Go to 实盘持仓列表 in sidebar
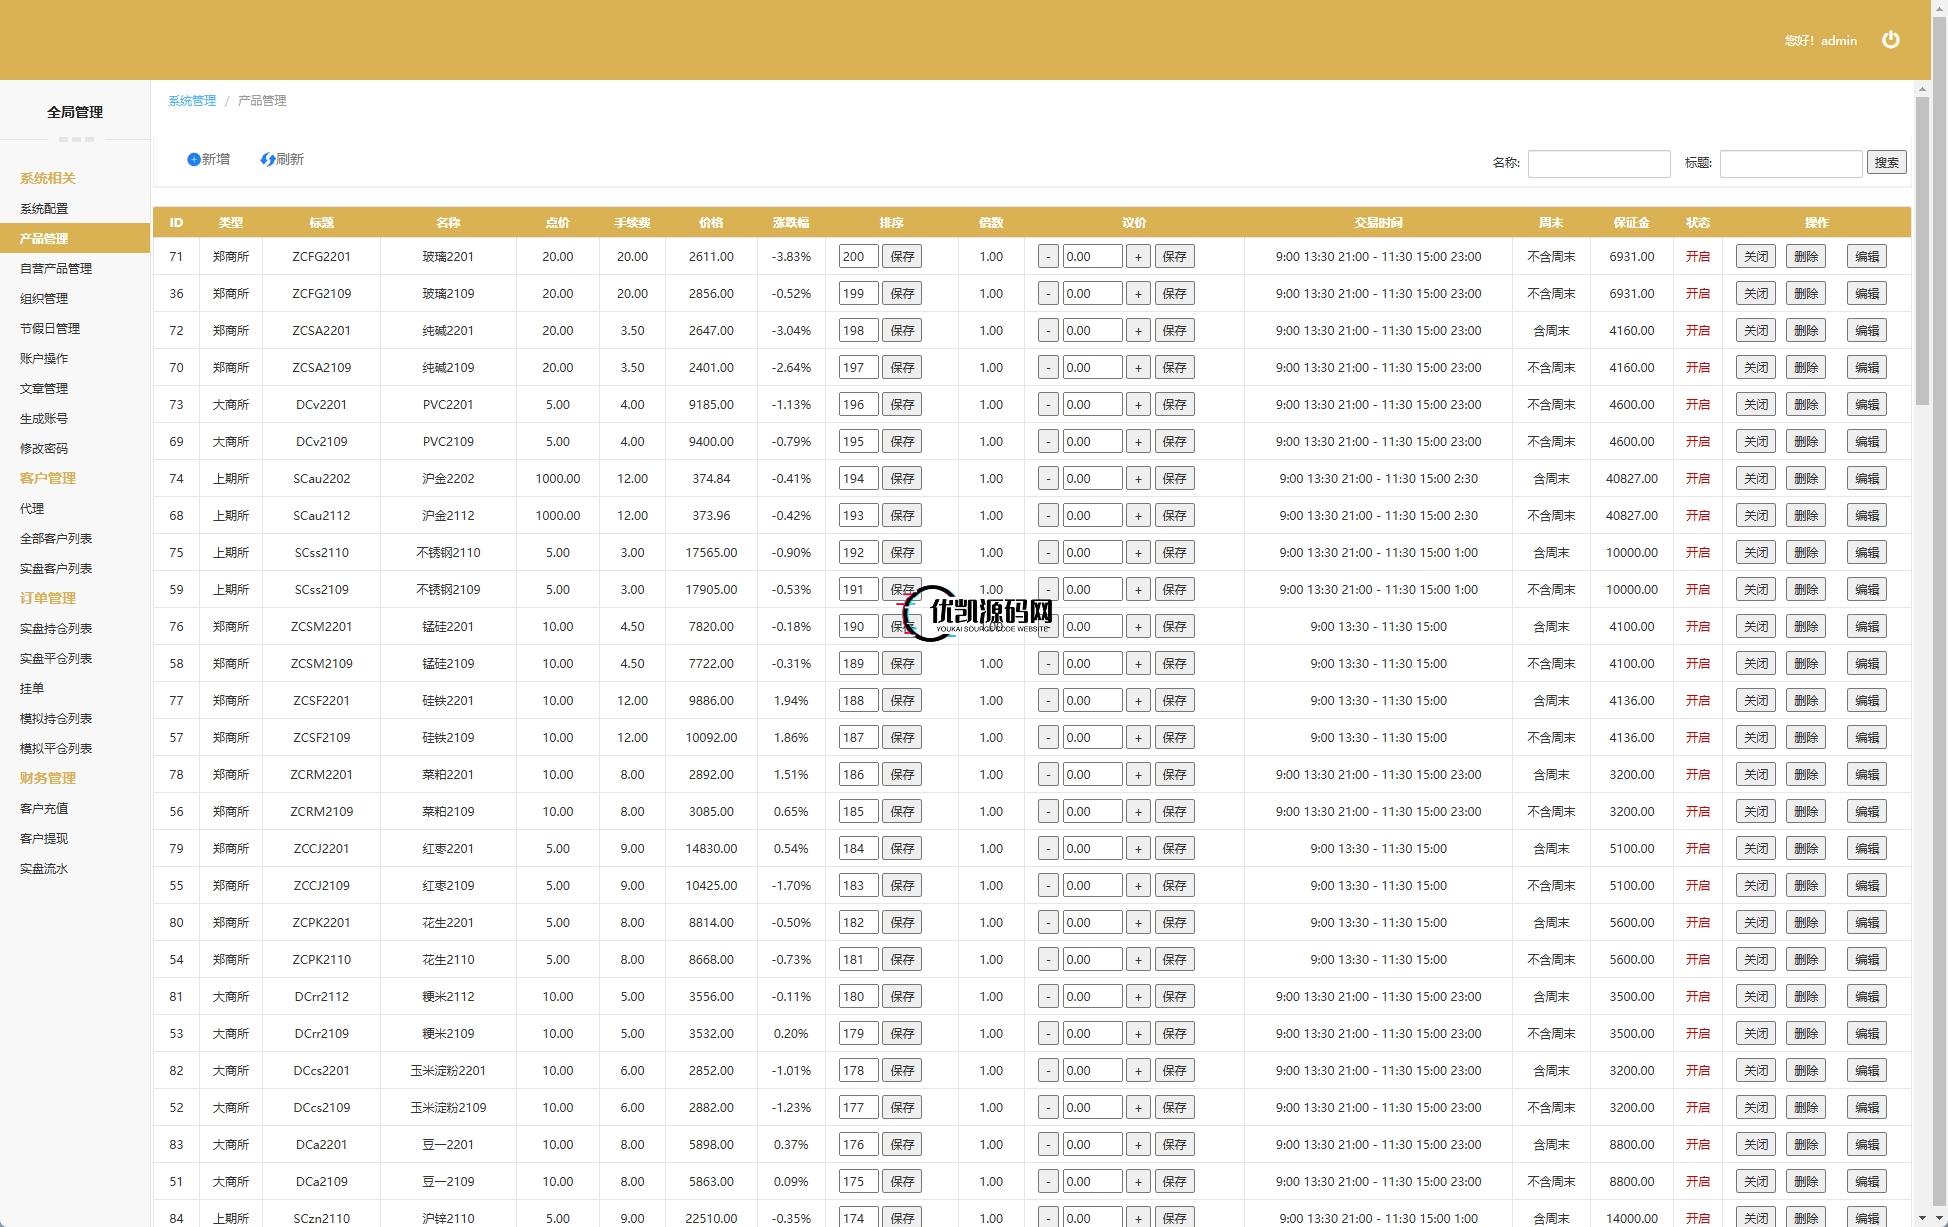Viewport: 1948px width, 1227px height. click(56, 629)
